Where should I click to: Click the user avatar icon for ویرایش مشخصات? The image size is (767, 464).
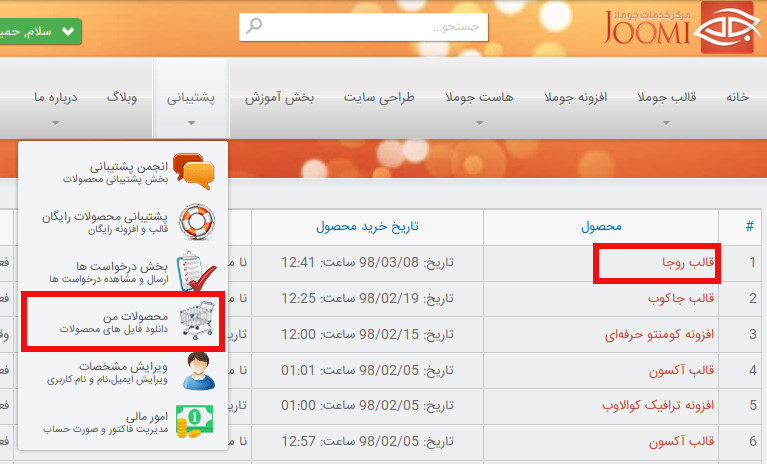[x=198, y=371]
